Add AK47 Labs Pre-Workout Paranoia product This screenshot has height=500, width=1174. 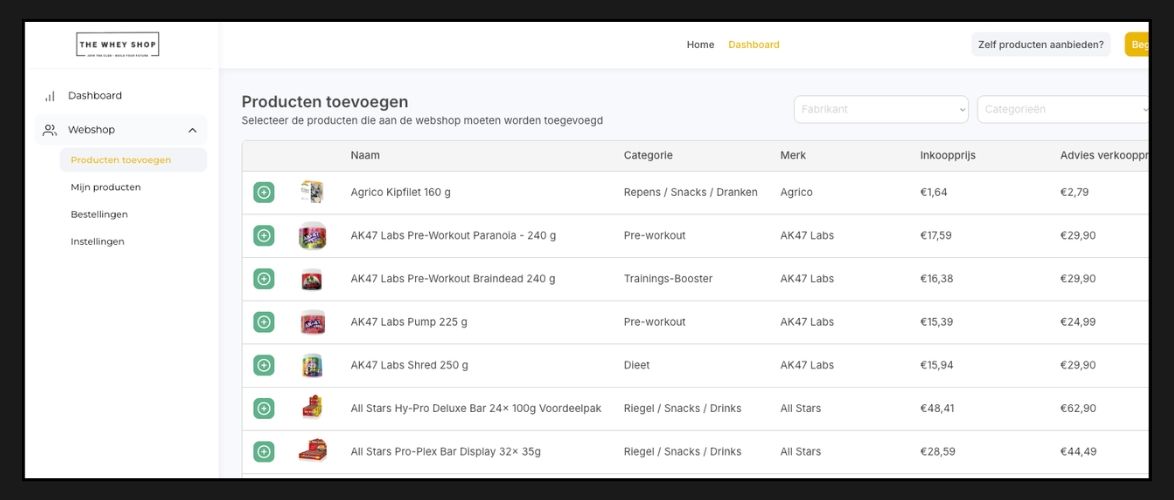pyautogui.click(x=264, y=235)
